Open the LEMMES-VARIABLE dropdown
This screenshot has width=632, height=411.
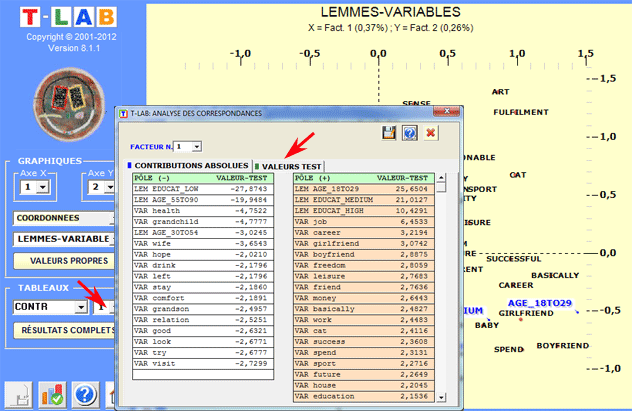[64, 239]
